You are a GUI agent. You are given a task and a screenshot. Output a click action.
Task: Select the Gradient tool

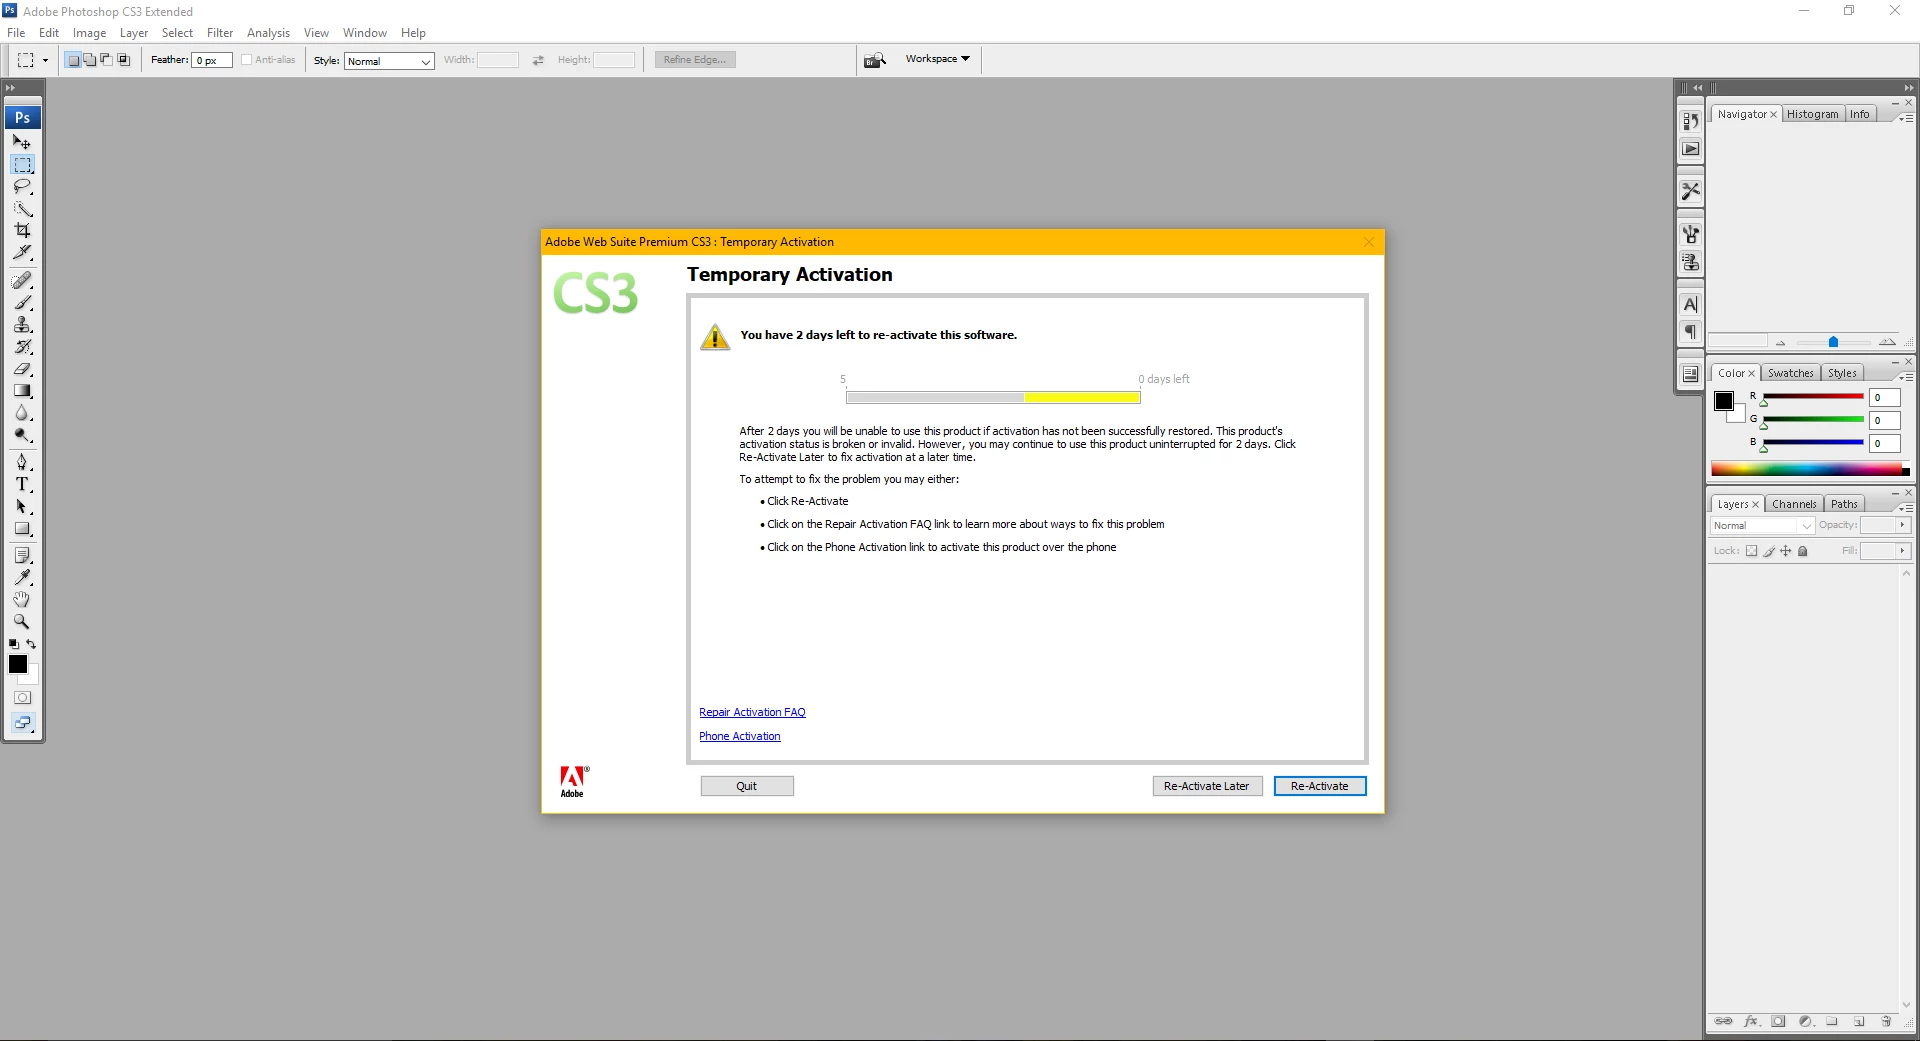point(22,391)
